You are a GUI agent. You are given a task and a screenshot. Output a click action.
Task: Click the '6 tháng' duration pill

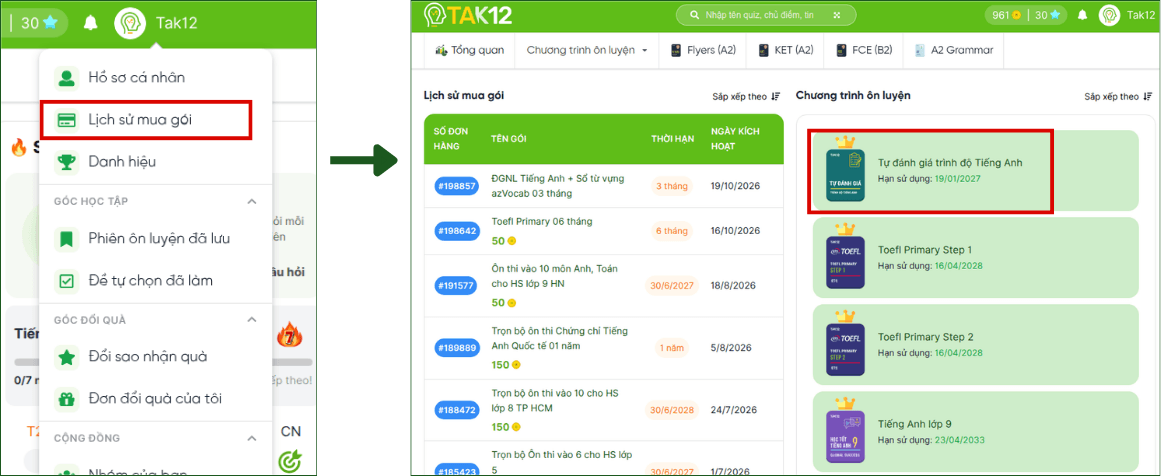(671, 231)
